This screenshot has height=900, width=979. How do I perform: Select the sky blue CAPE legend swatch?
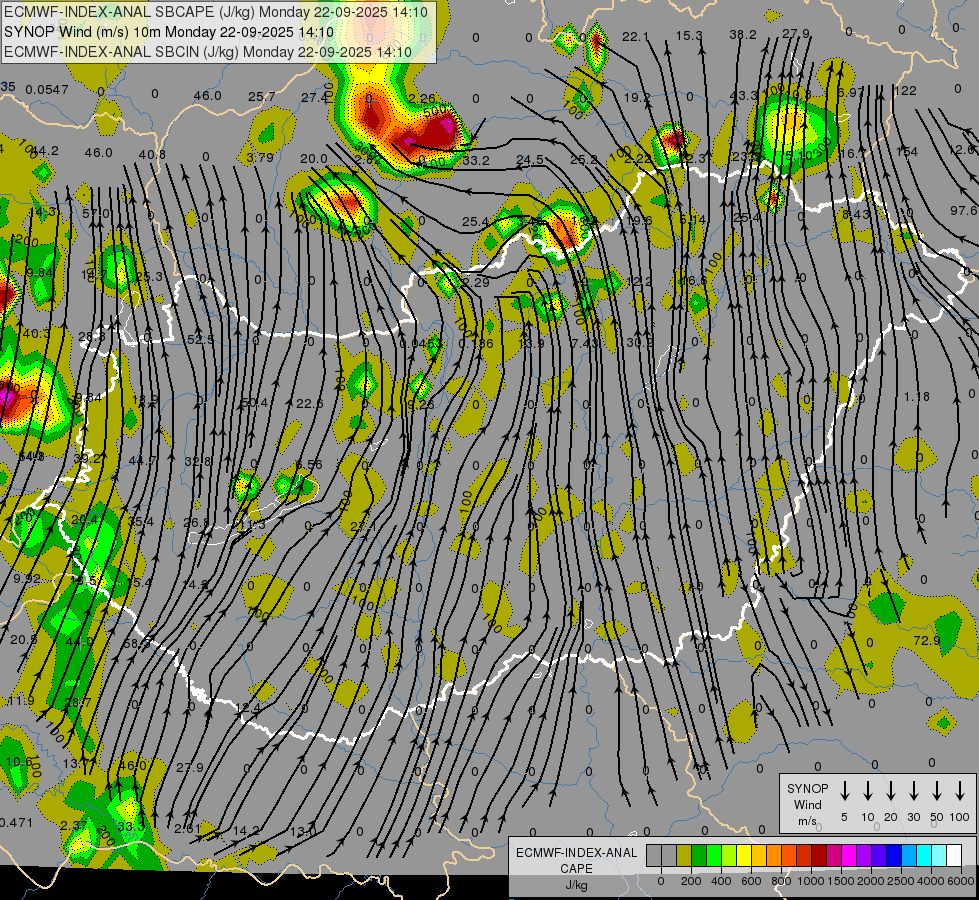click(x=910, y=855)
